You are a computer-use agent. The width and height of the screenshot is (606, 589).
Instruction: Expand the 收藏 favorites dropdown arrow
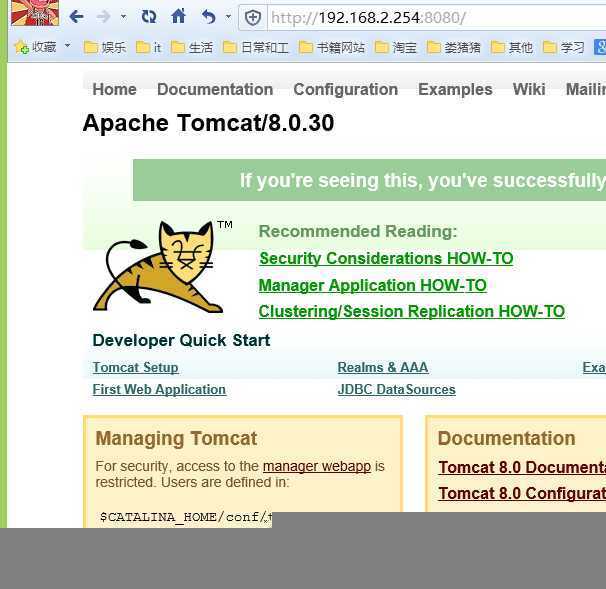coord(68,46)
